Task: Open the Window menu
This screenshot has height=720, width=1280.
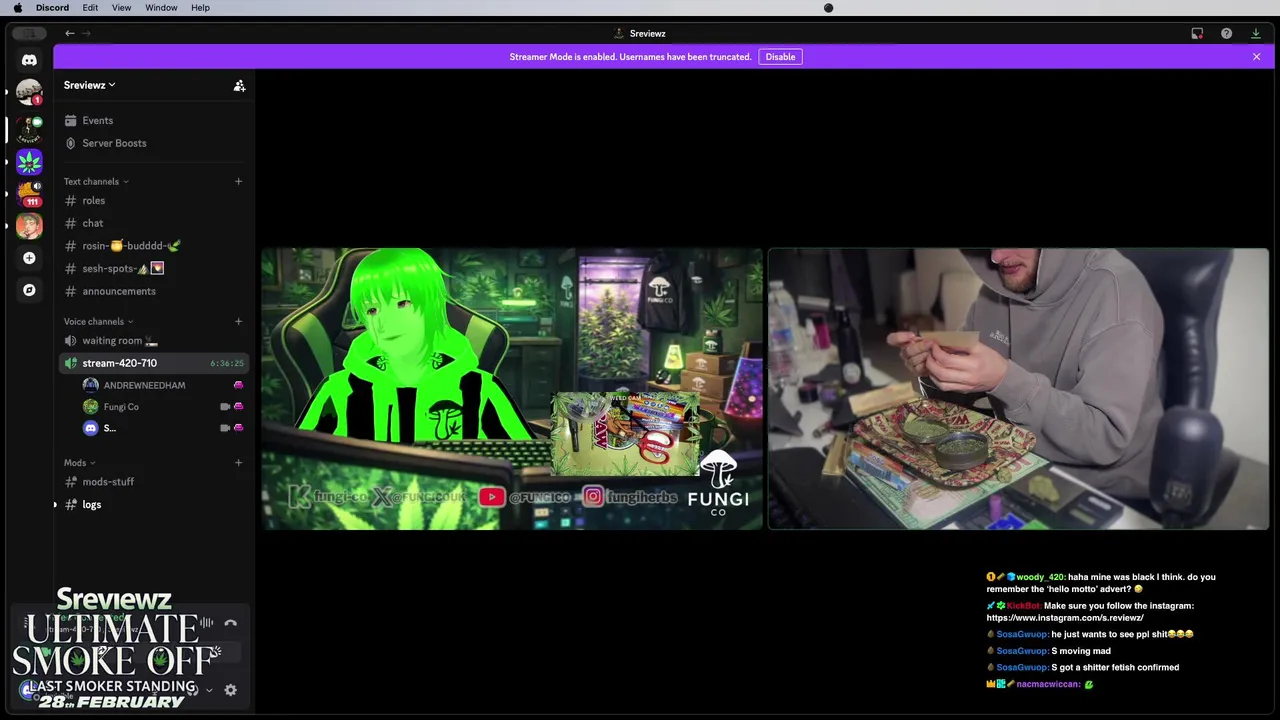Action: pyautogui.click(x=161, y=8)
